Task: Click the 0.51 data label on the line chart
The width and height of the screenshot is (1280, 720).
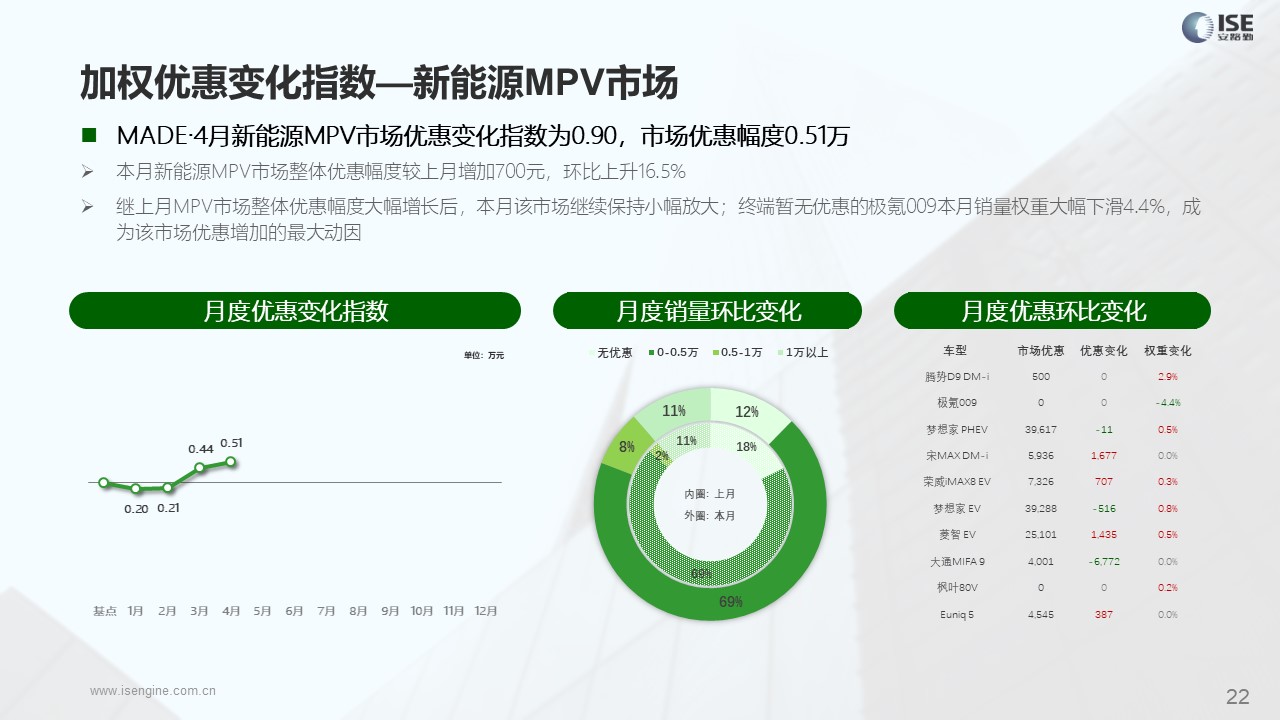Action: coord(231,442)
